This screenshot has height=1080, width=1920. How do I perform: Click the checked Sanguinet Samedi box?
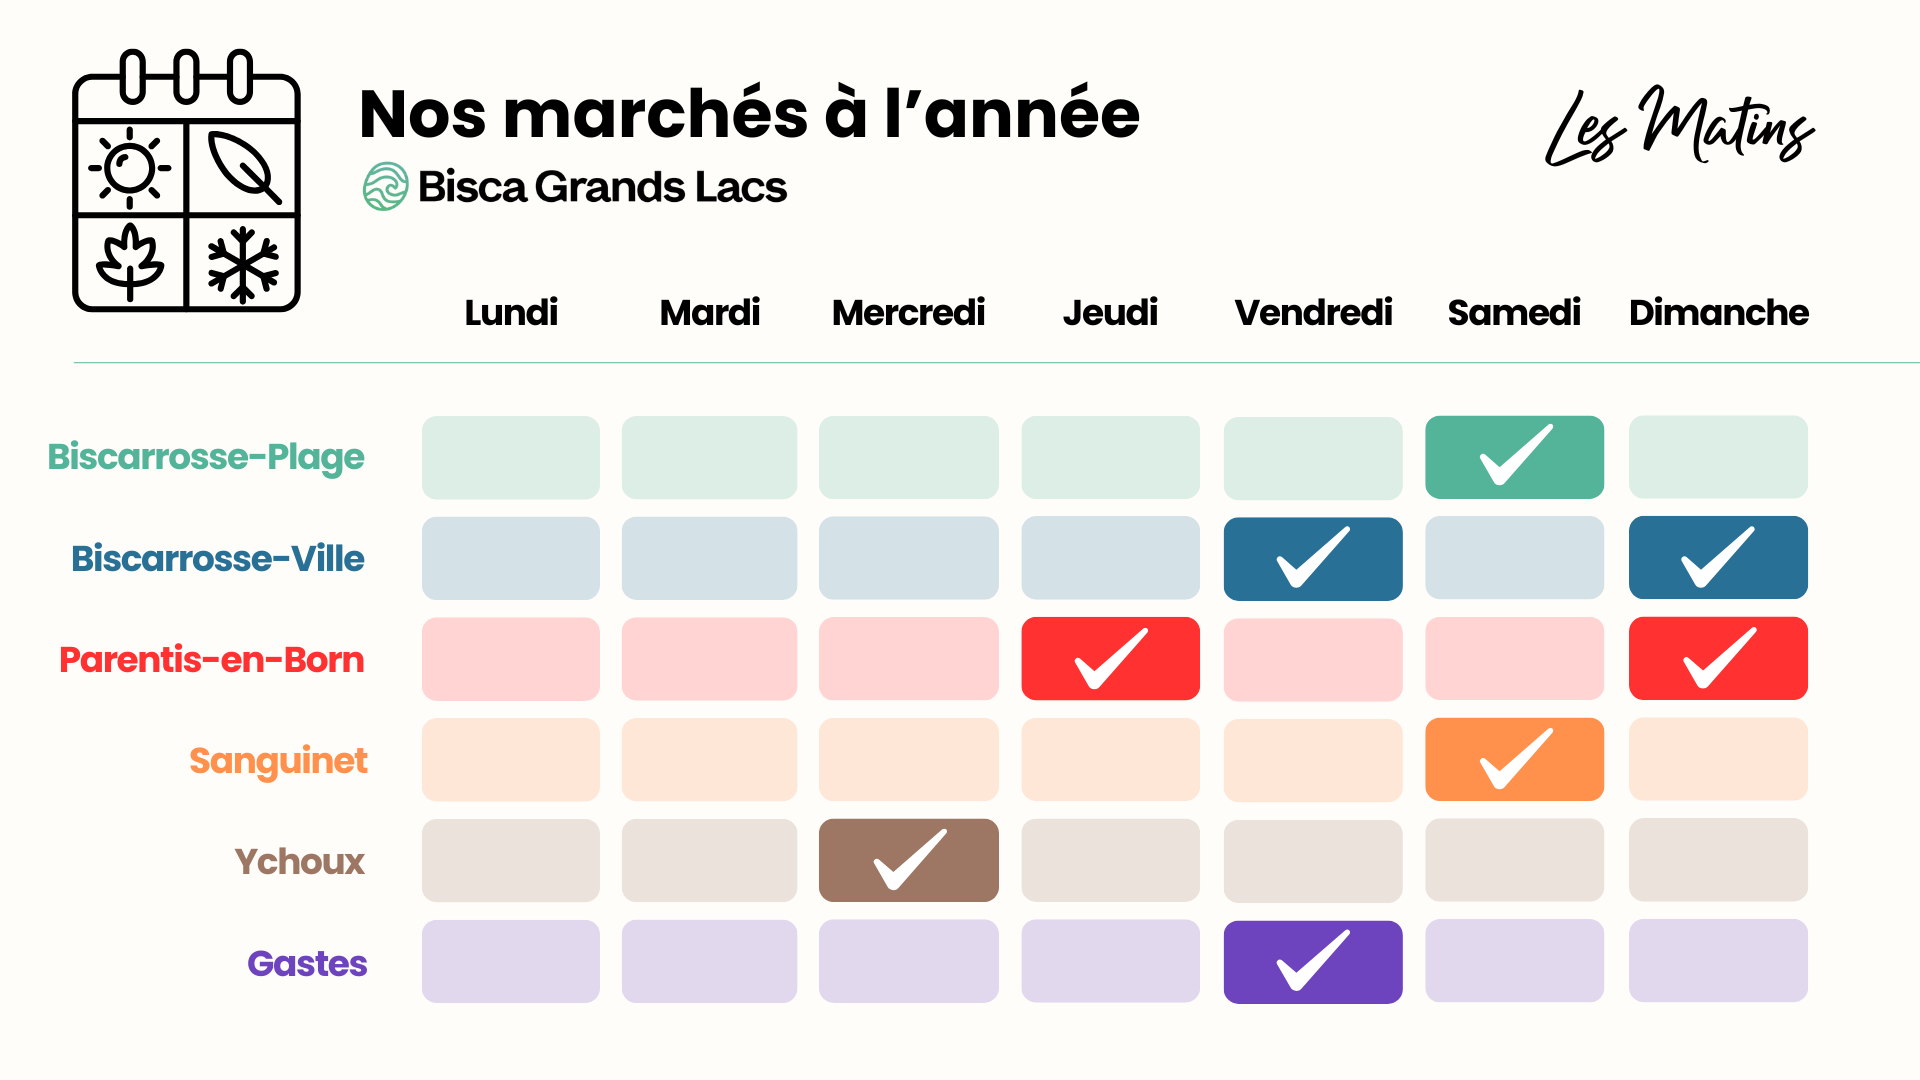(x=1514, y=759)
